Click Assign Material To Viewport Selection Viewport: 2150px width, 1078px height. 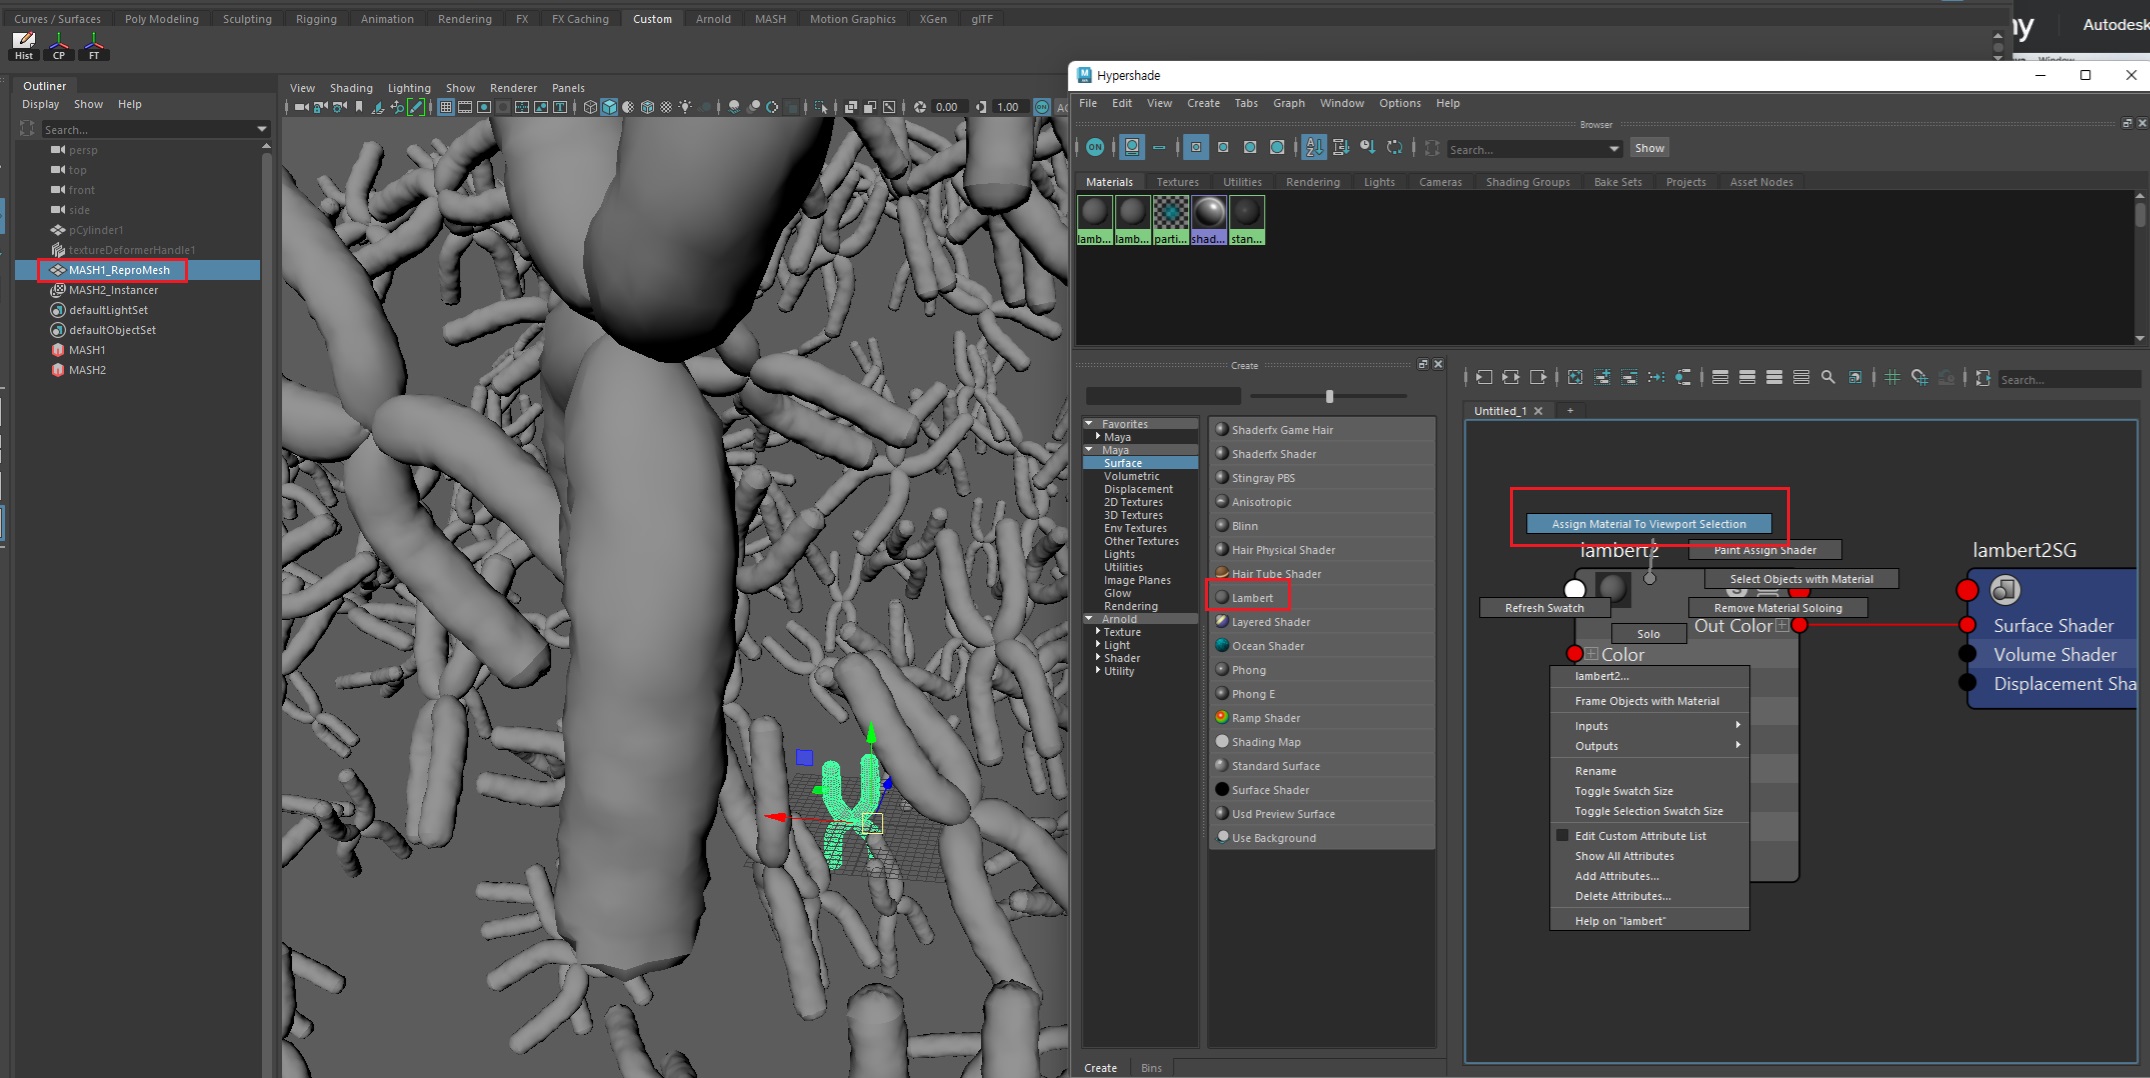[1648, 524]
